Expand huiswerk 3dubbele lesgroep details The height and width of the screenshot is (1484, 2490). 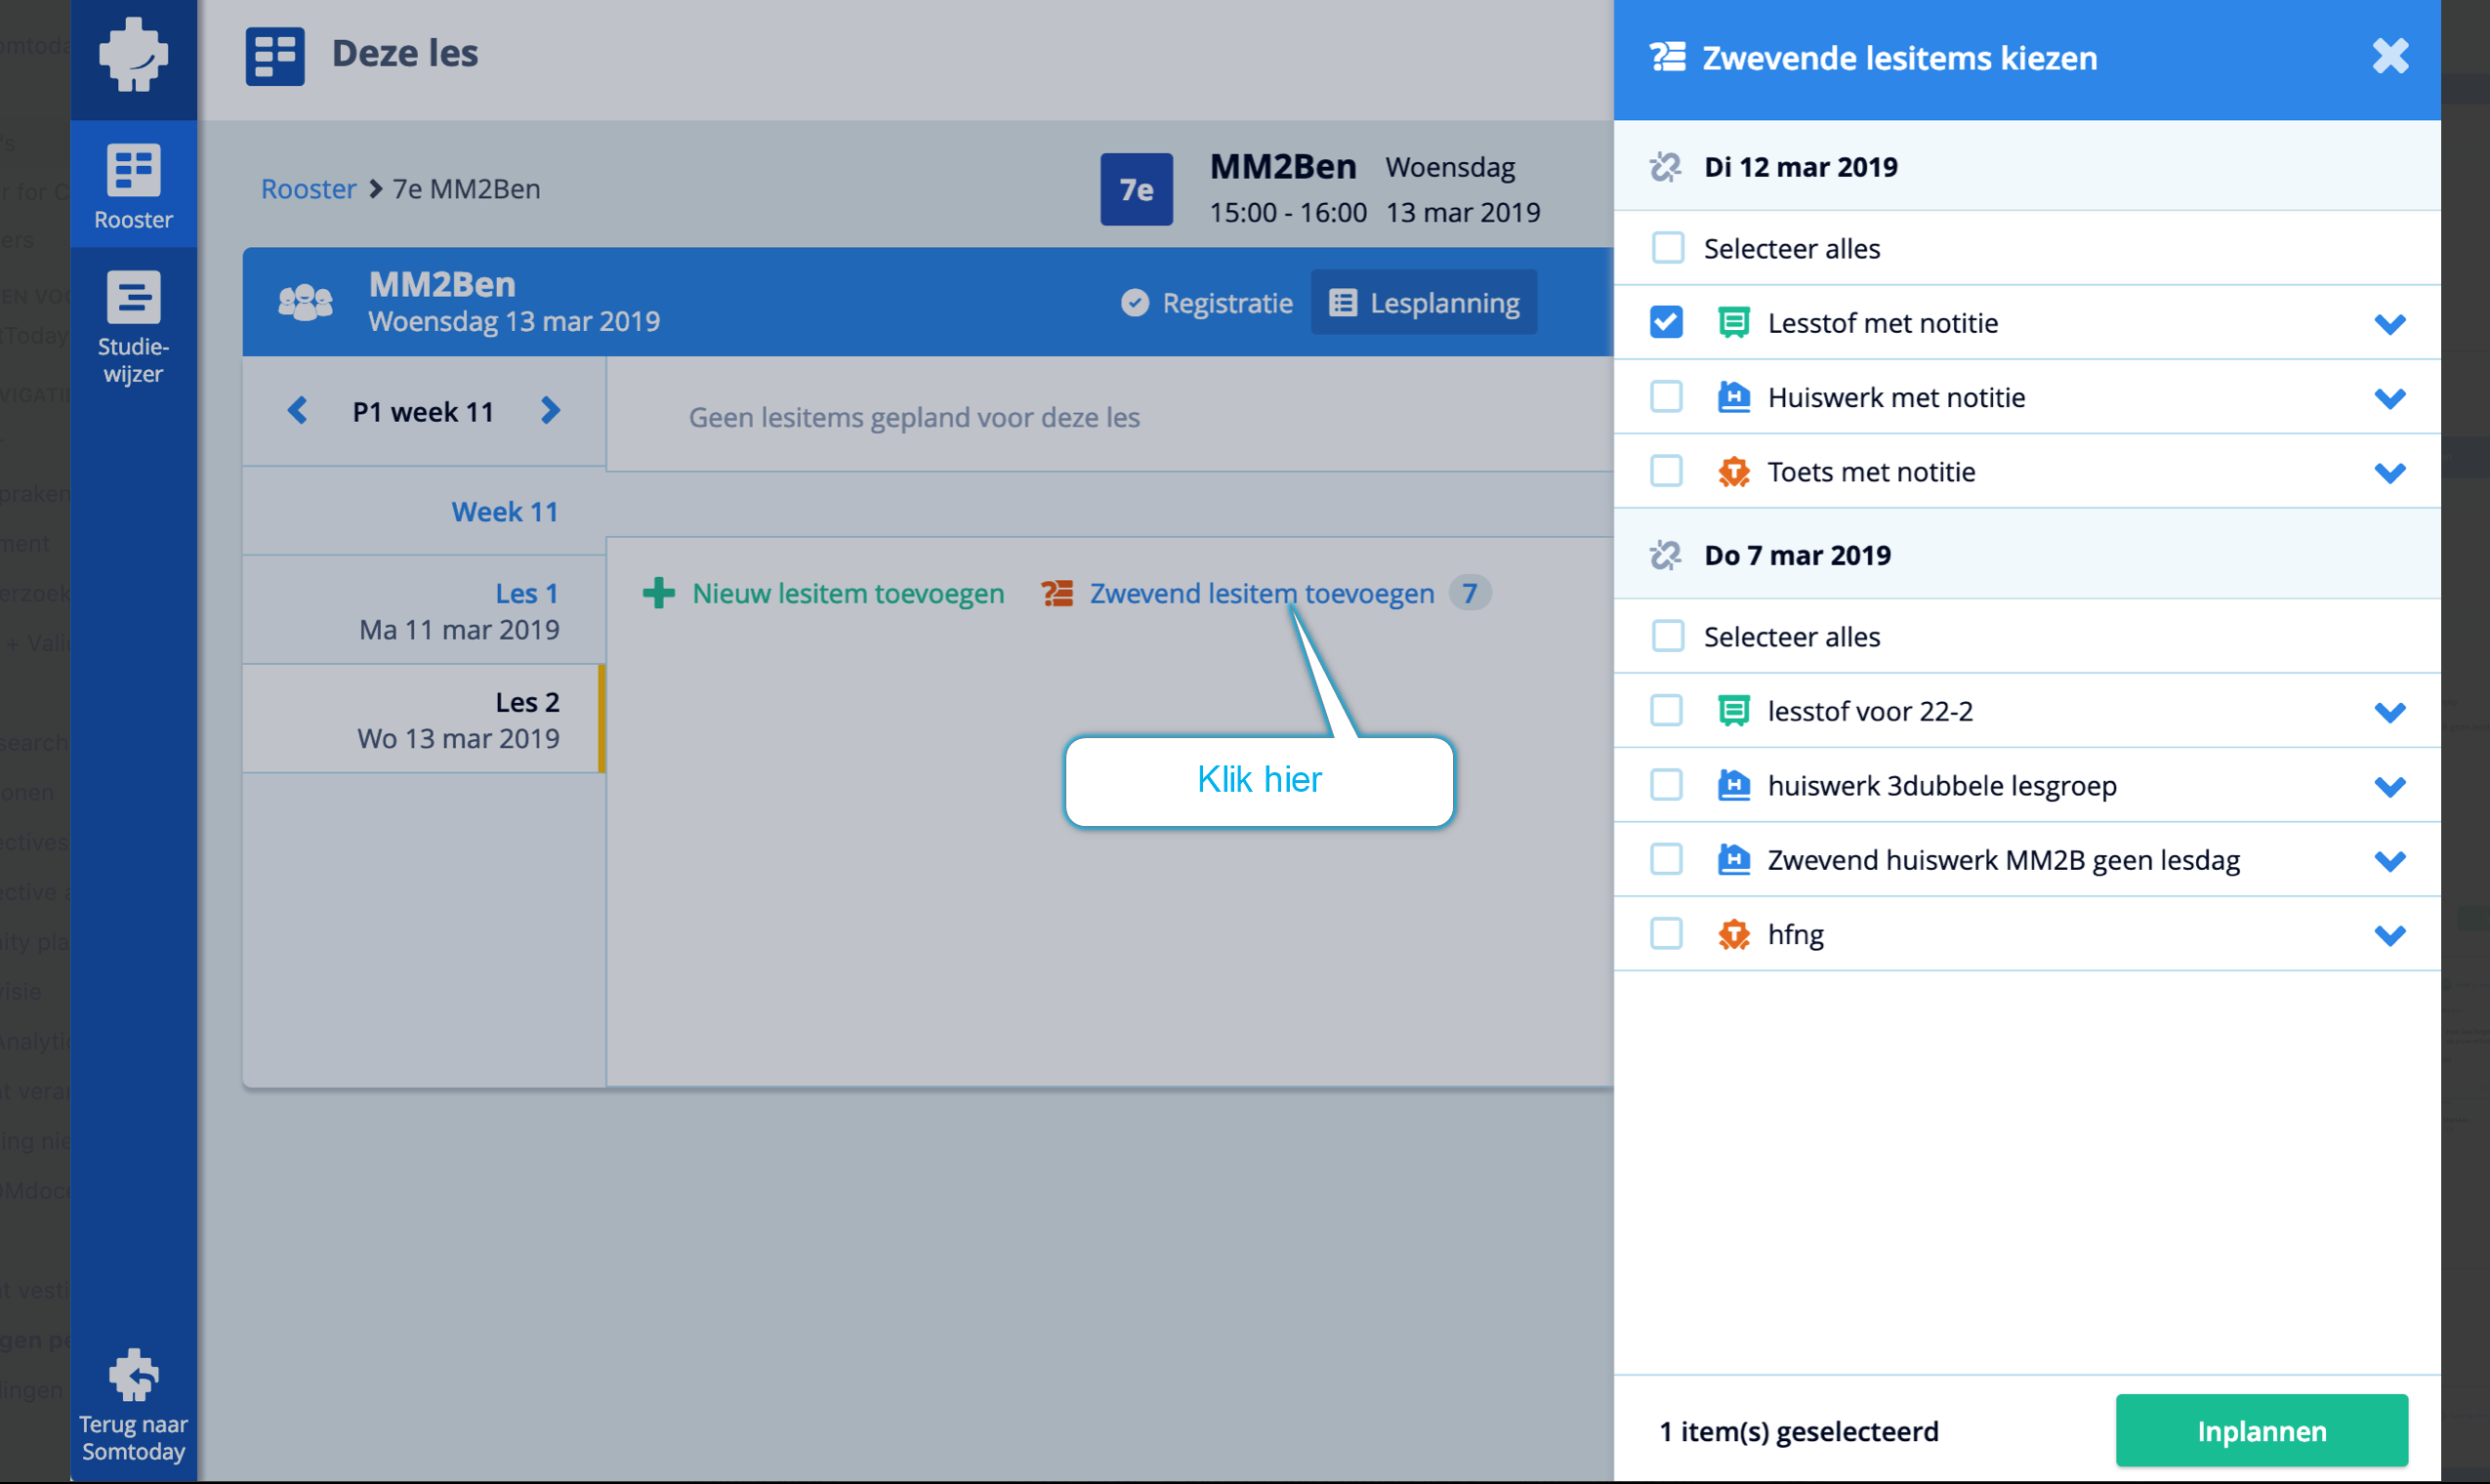pos(2390,786)
